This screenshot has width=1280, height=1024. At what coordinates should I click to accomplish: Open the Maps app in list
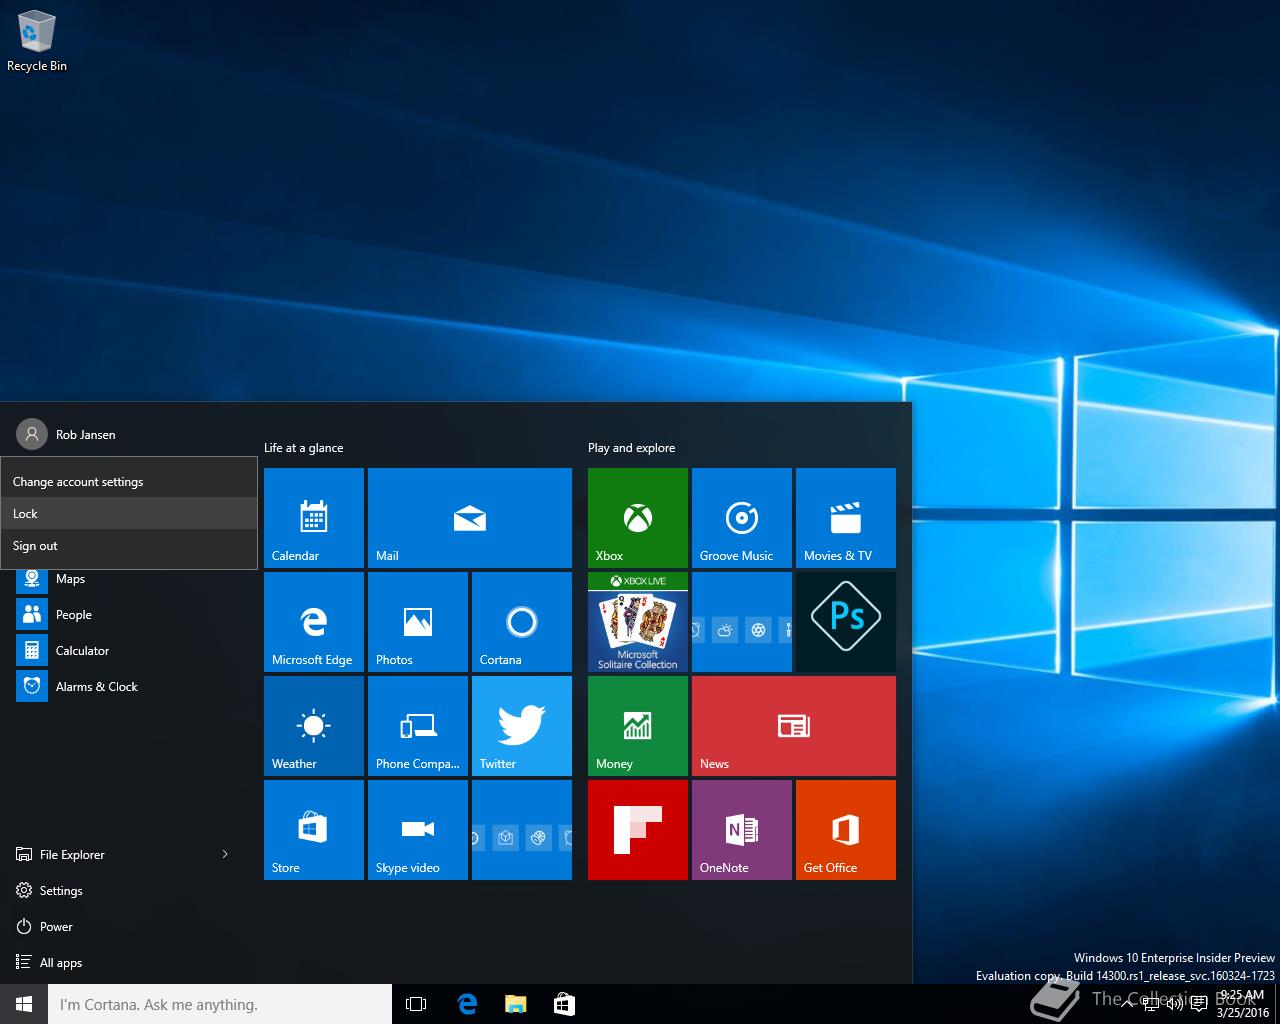pos(128,579)
